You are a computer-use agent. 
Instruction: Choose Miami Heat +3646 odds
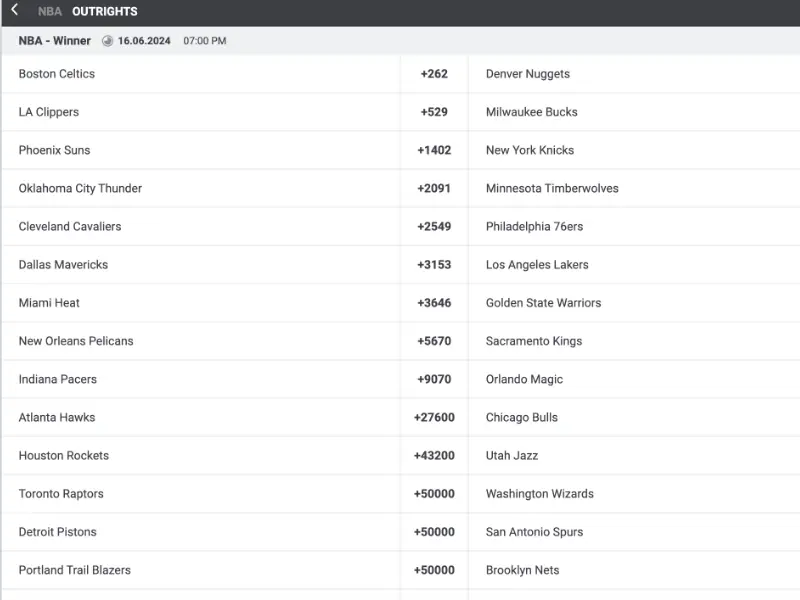434,303
